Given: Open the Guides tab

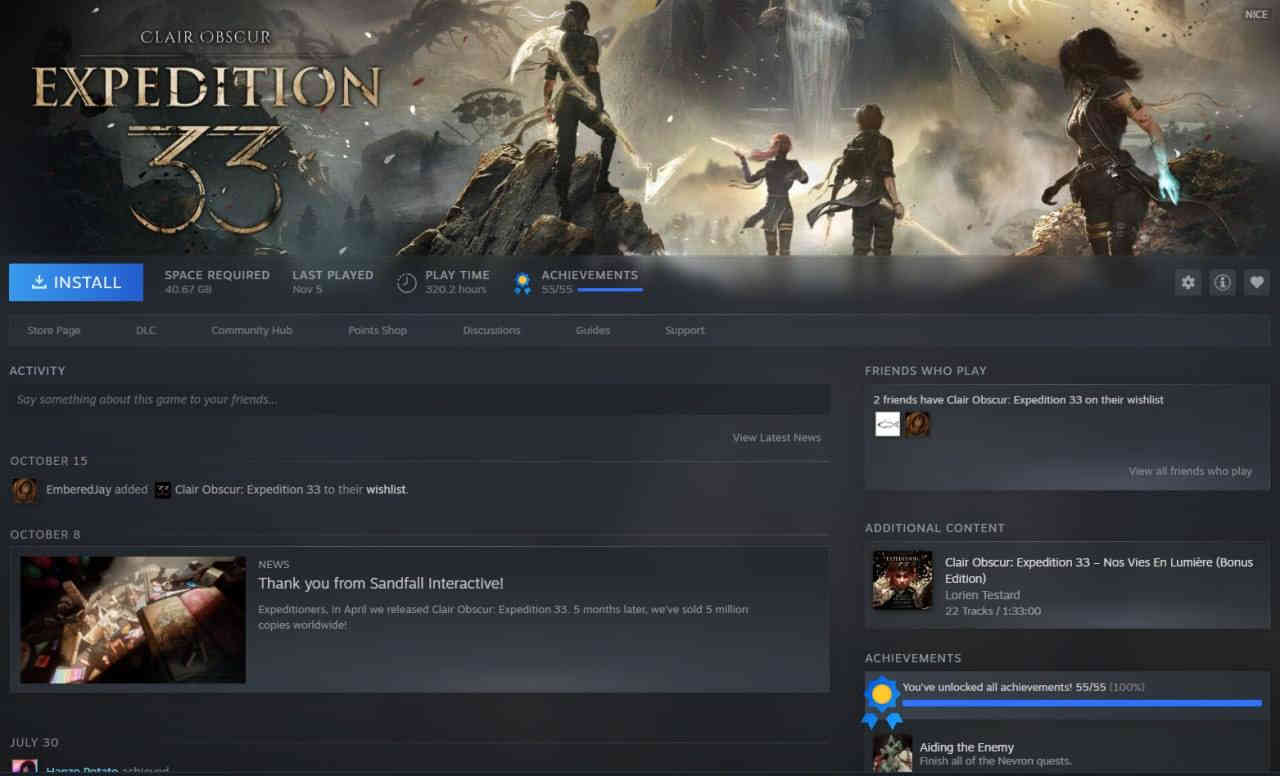Looking at the screenshot, I should coord(592,330).
